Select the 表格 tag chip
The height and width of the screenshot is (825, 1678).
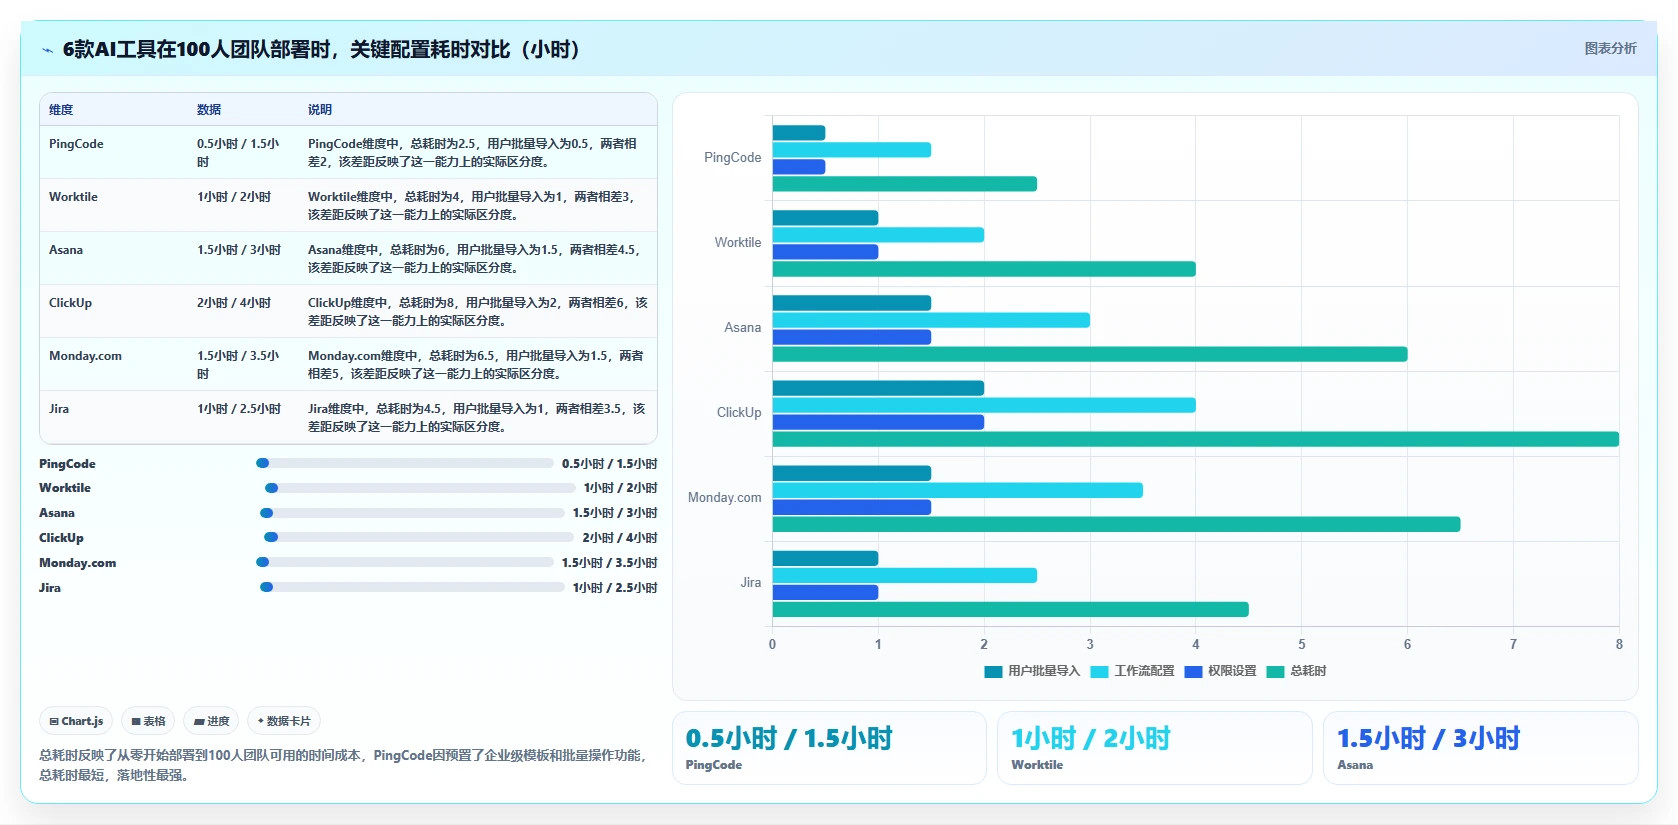pos(148,721)
